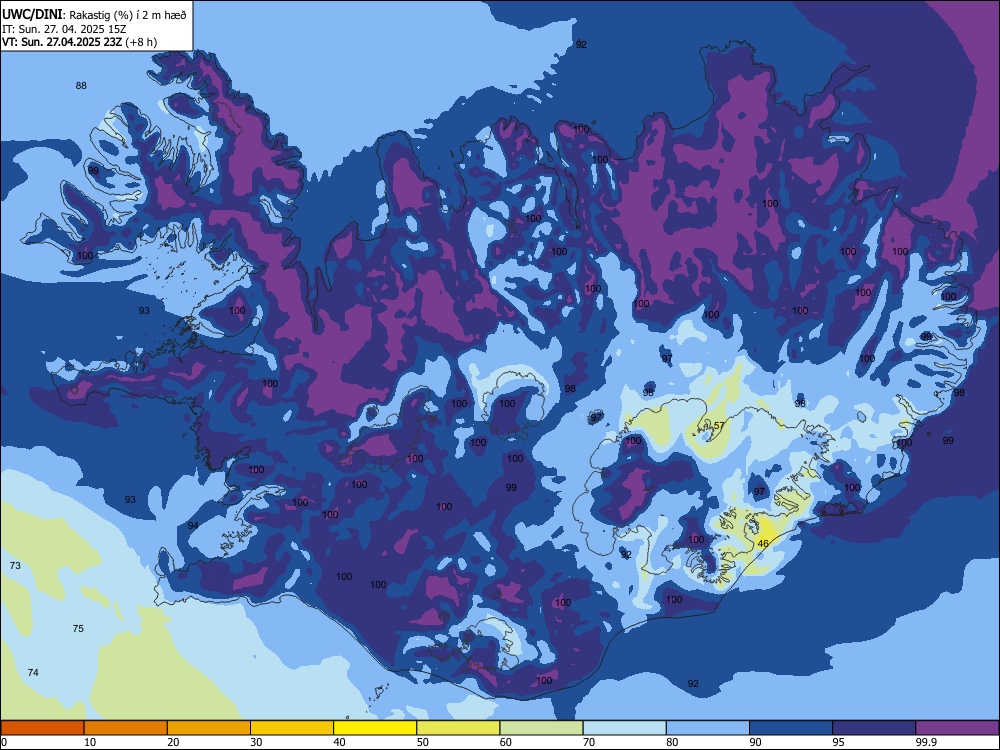1000x750 pixels.
Task: Click the value 75 in the southwest sea
Action: pos(78,628)
